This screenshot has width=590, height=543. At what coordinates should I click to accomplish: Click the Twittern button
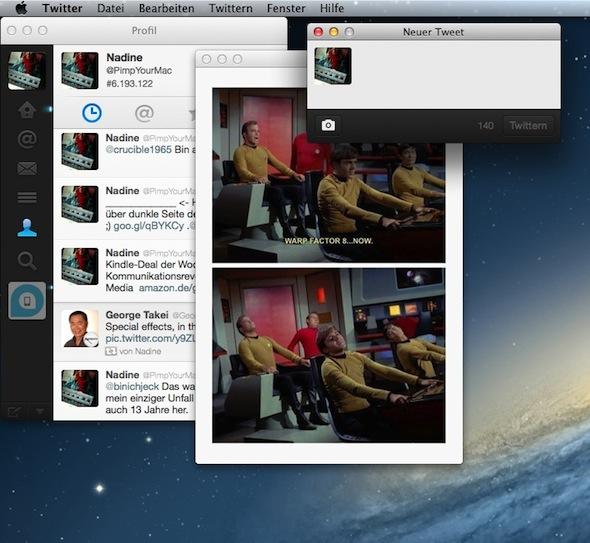tap(528, 125)
